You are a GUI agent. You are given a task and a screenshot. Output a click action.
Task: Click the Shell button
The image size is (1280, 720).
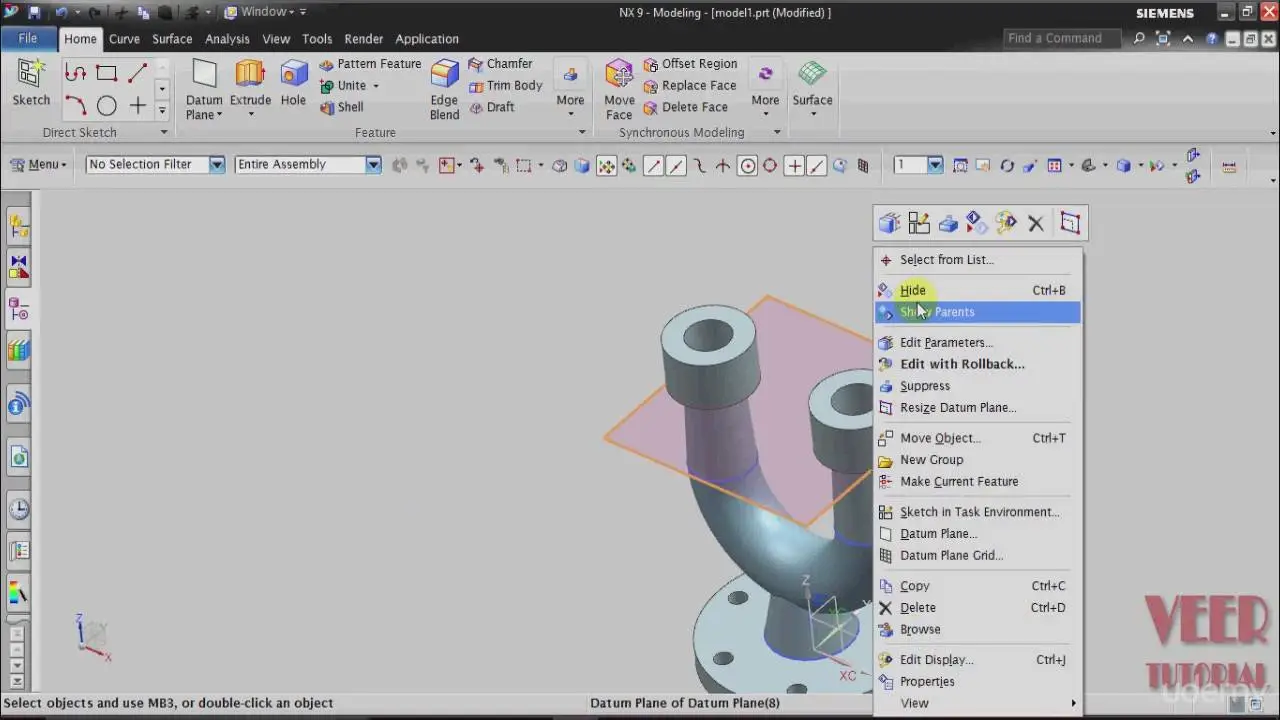341,107
